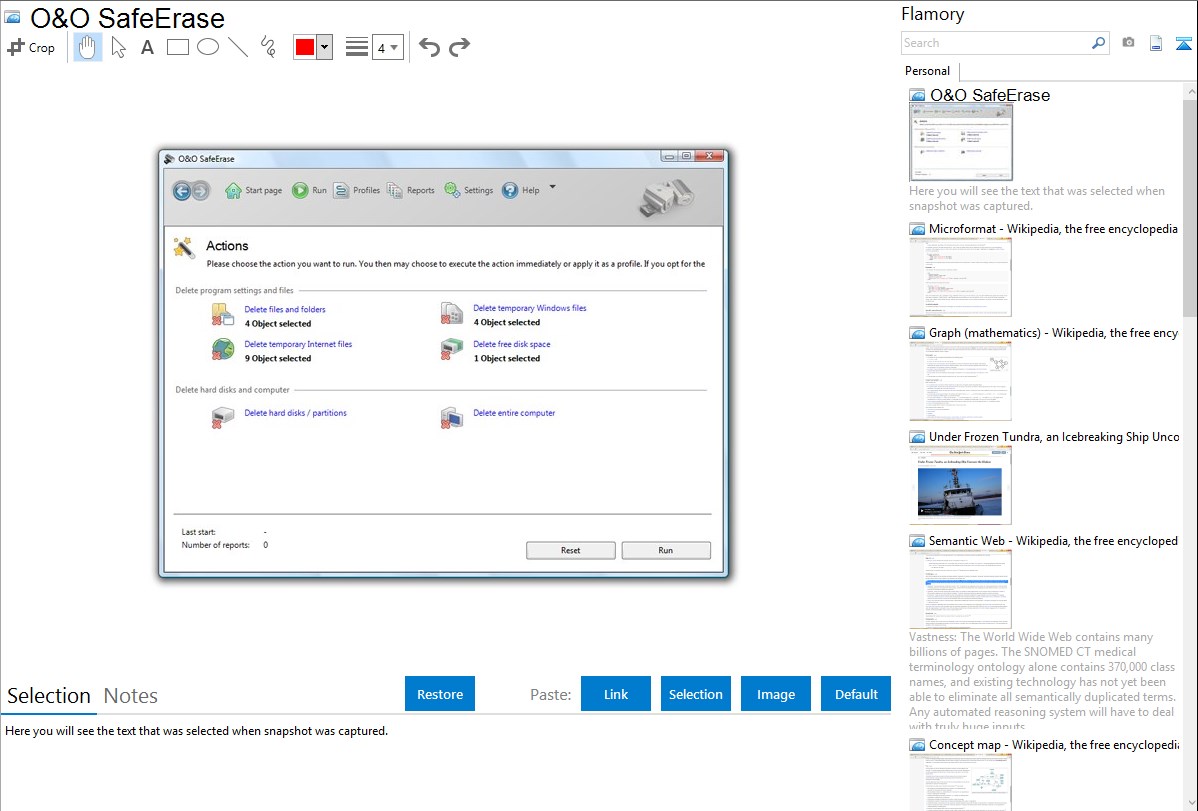Viewport: 1198px width, 811px height.
Task: Click the Delete entire computer icon
Action: tap(452, 418)
